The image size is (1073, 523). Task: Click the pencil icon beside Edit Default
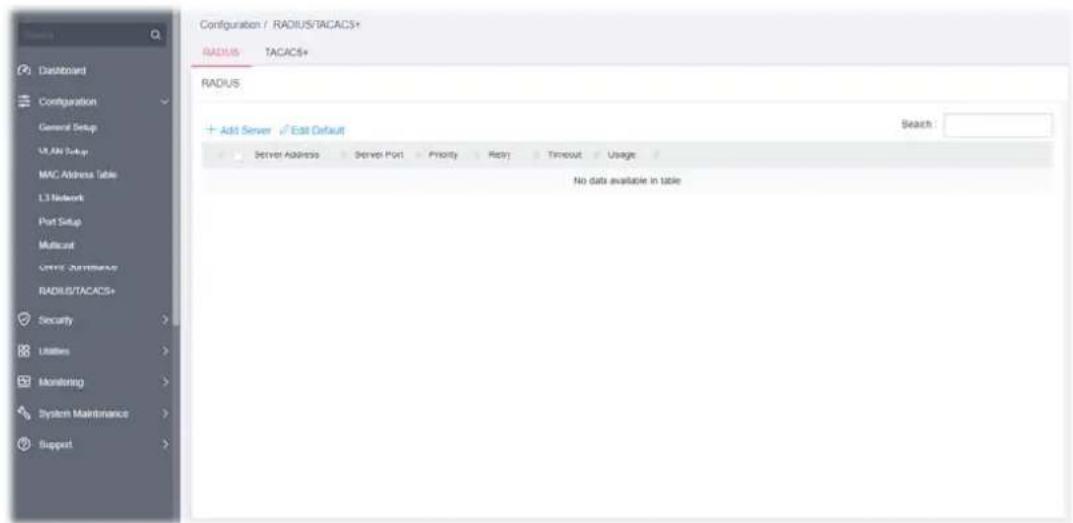pos(283,130)
